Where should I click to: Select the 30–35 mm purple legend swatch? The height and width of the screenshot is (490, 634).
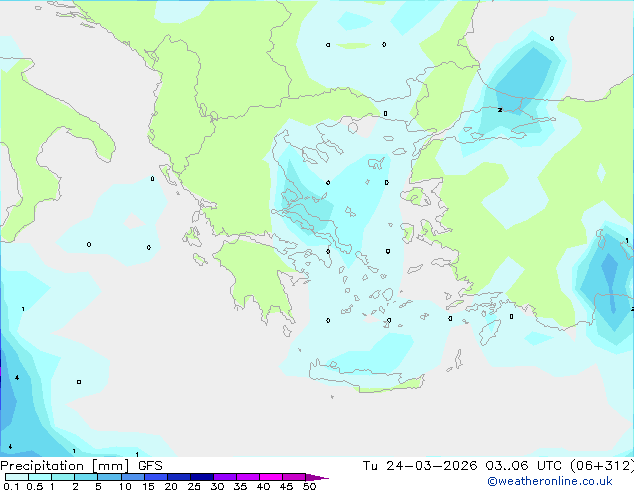point(225,477)
